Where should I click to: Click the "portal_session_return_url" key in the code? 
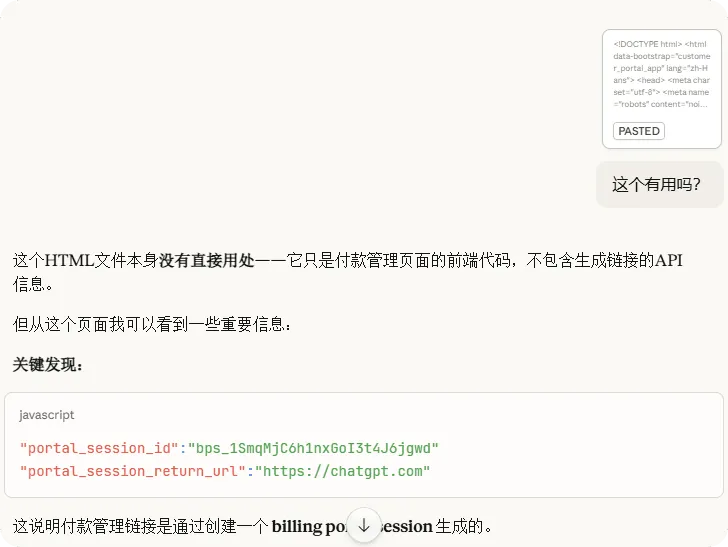132,471
